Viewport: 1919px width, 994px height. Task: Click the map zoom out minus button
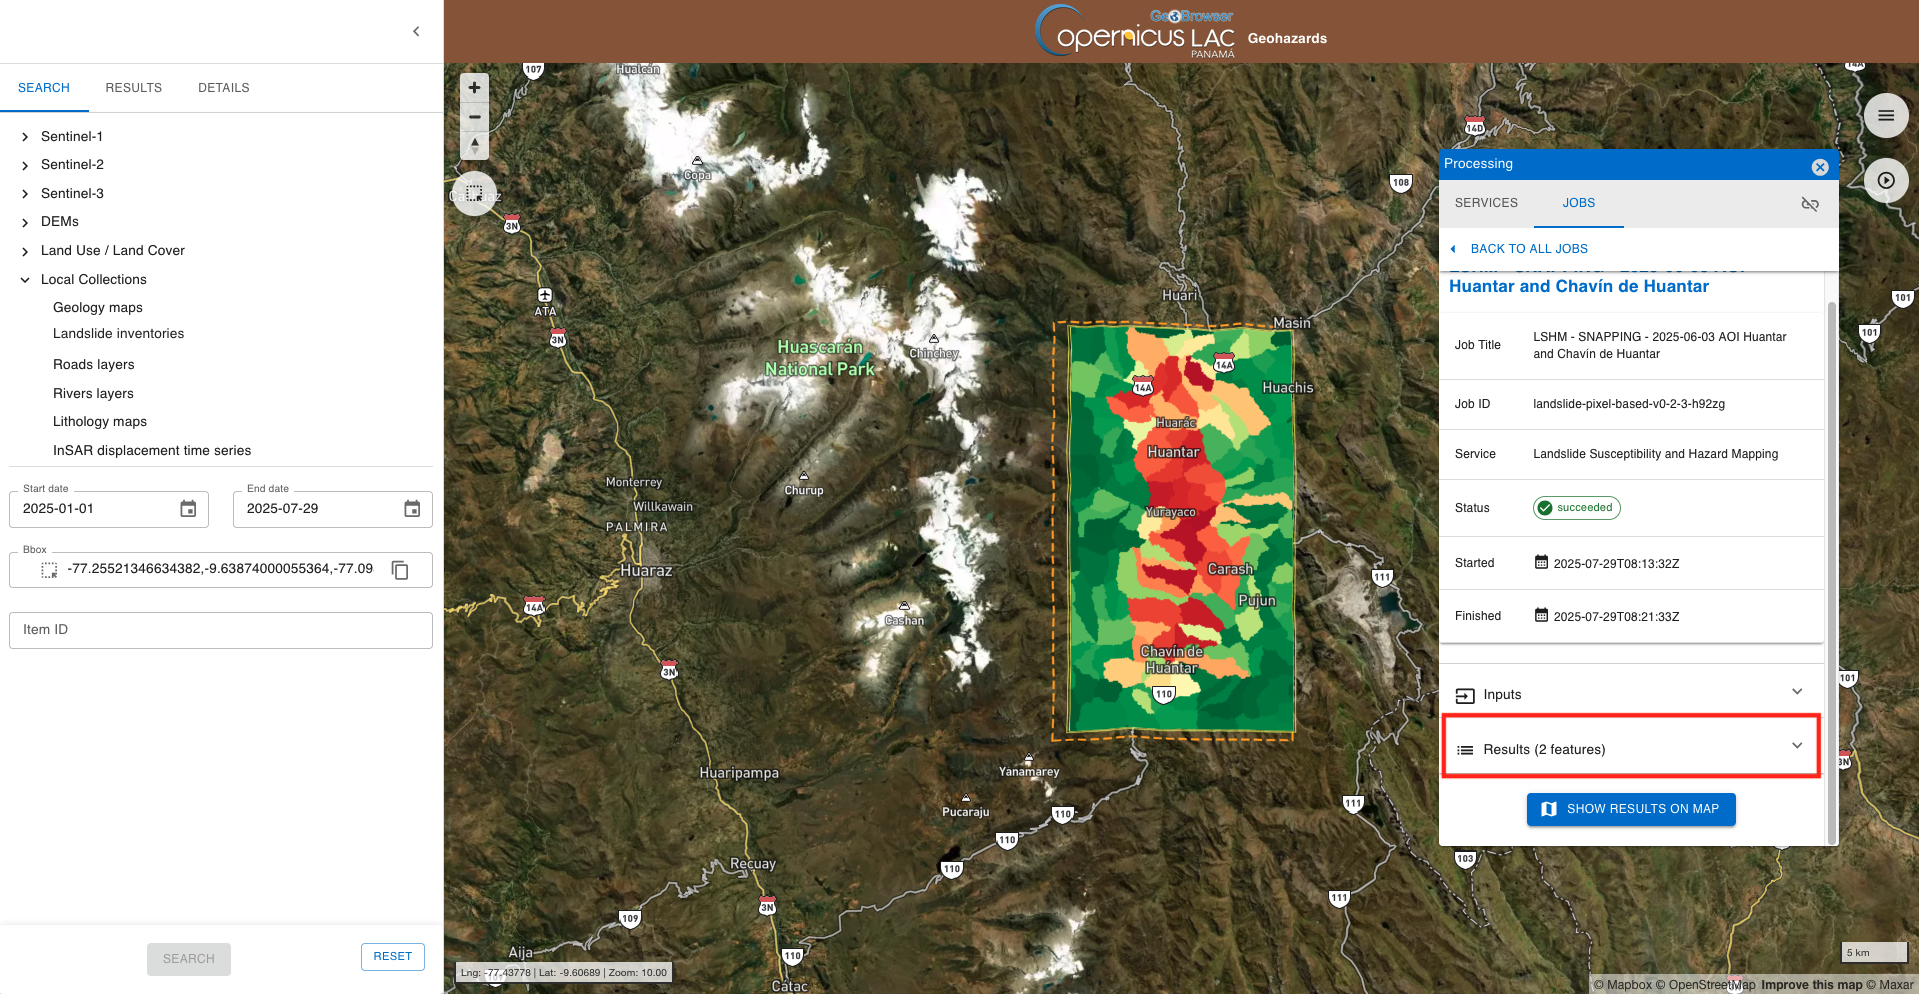(x=474, y=117)
